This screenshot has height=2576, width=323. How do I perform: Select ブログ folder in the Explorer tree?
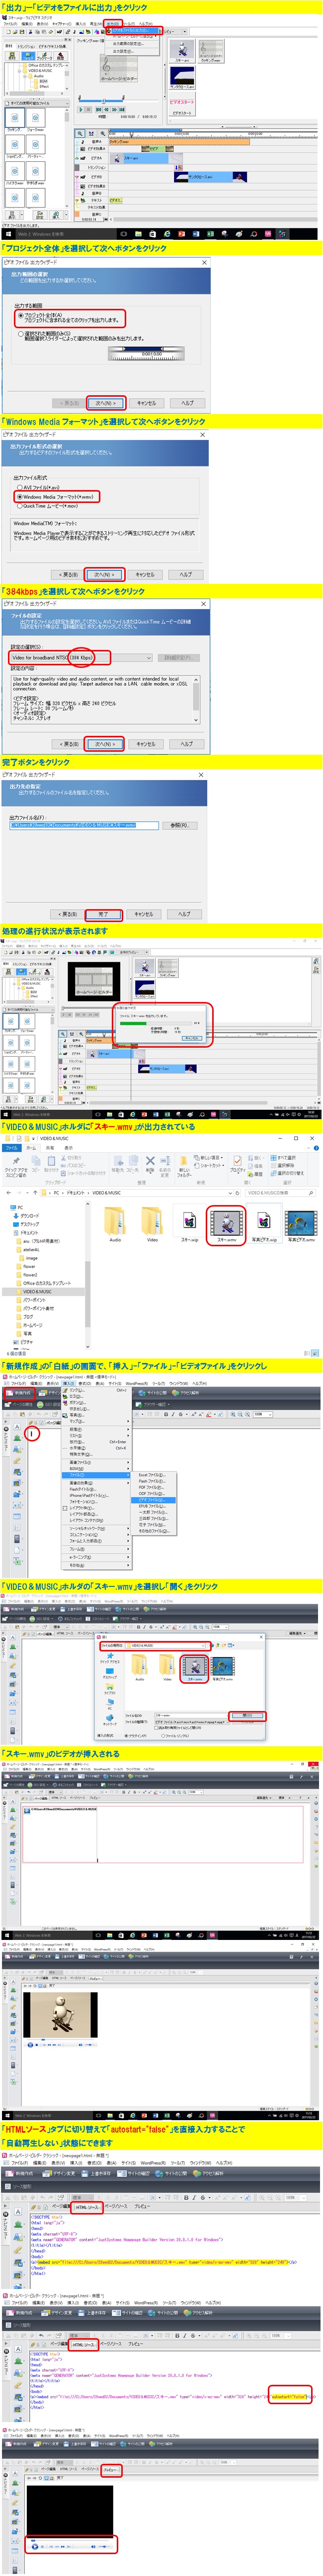tap(27, 1316)
